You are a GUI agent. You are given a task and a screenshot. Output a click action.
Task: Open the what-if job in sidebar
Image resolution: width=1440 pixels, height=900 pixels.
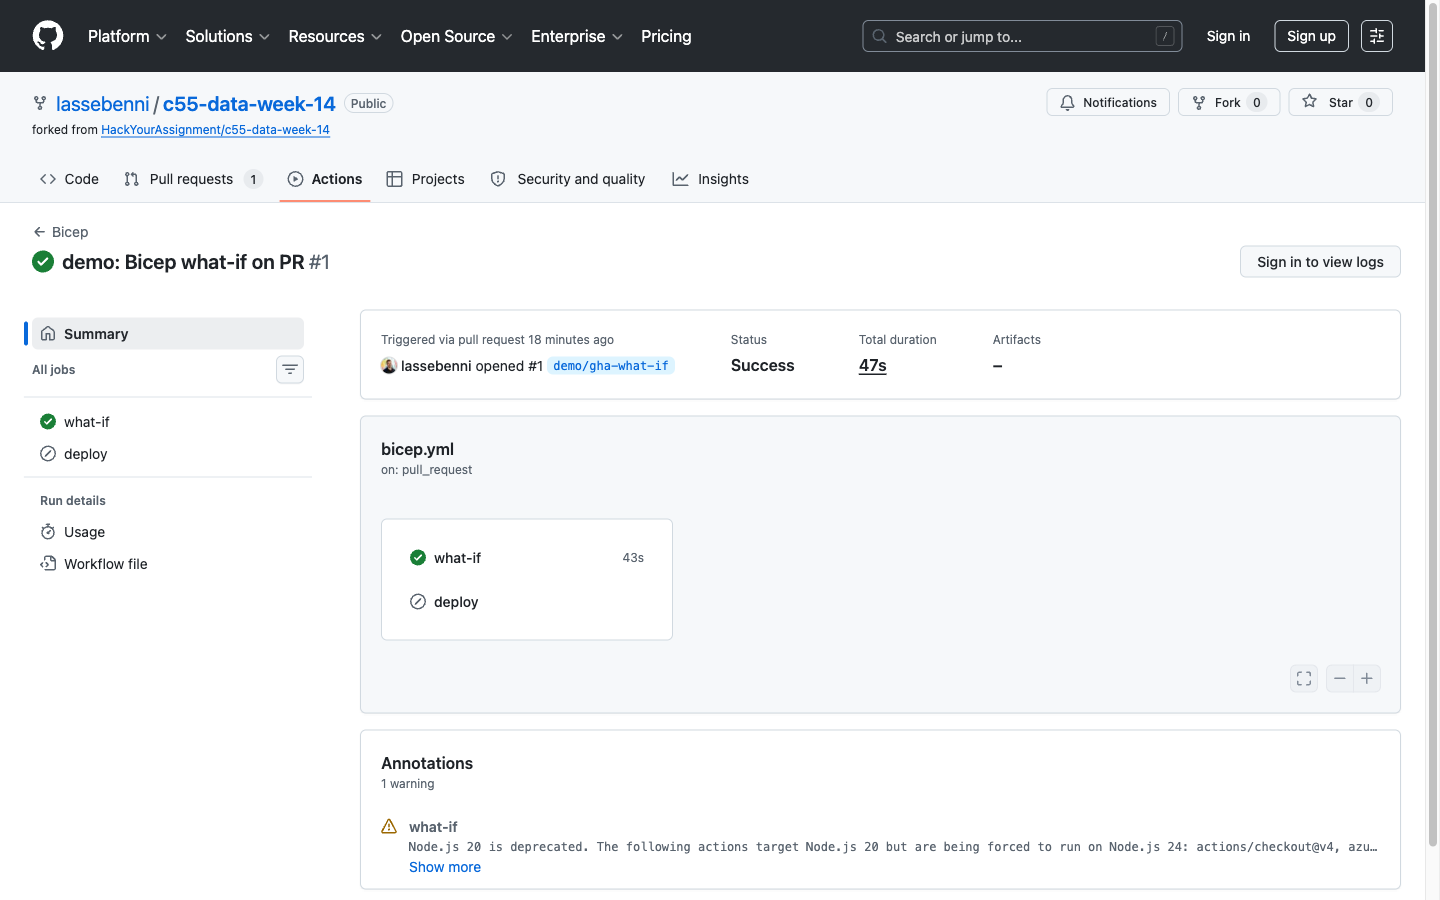[168, 422]
